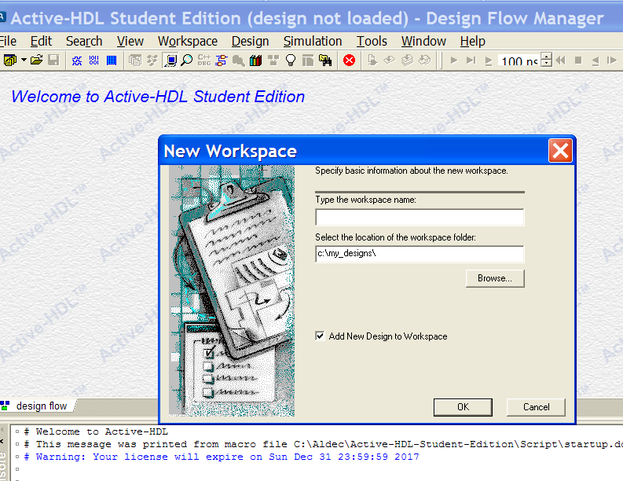The width and height of the screenshot is (623, 481).
Task: Click the grayed gears toolbar icon
Action: pyautogui.click(x=152, y=60)
